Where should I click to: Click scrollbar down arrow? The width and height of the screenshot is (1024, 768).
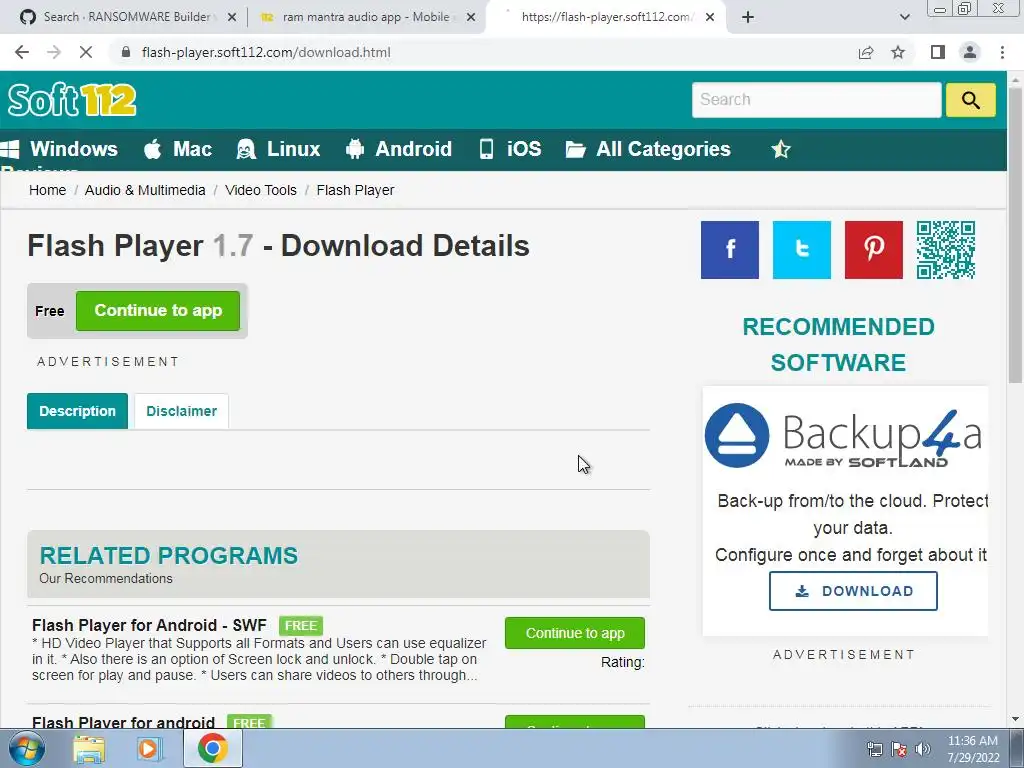tap(1016, 720)
